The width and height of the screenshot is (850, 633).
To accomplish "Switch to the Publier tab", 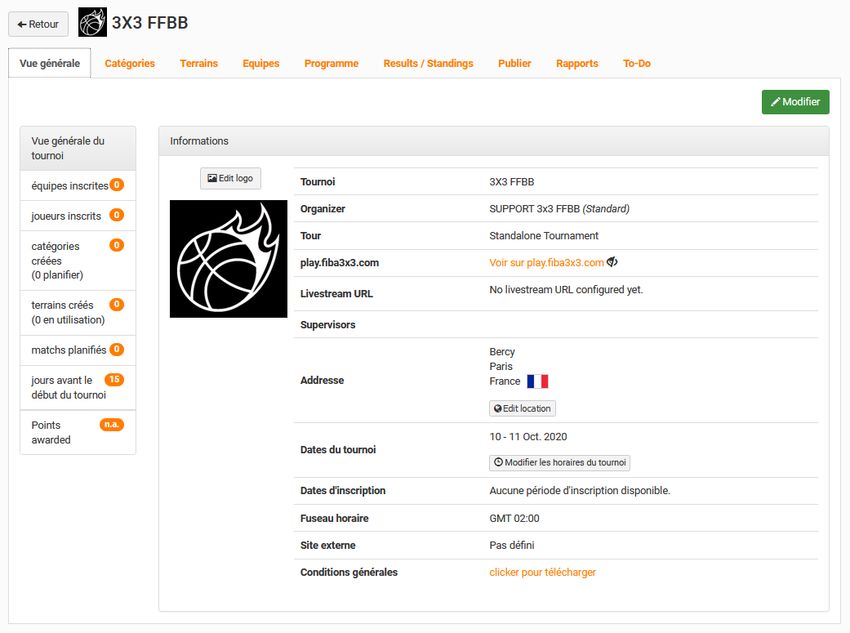I will [x=514, y=63].
